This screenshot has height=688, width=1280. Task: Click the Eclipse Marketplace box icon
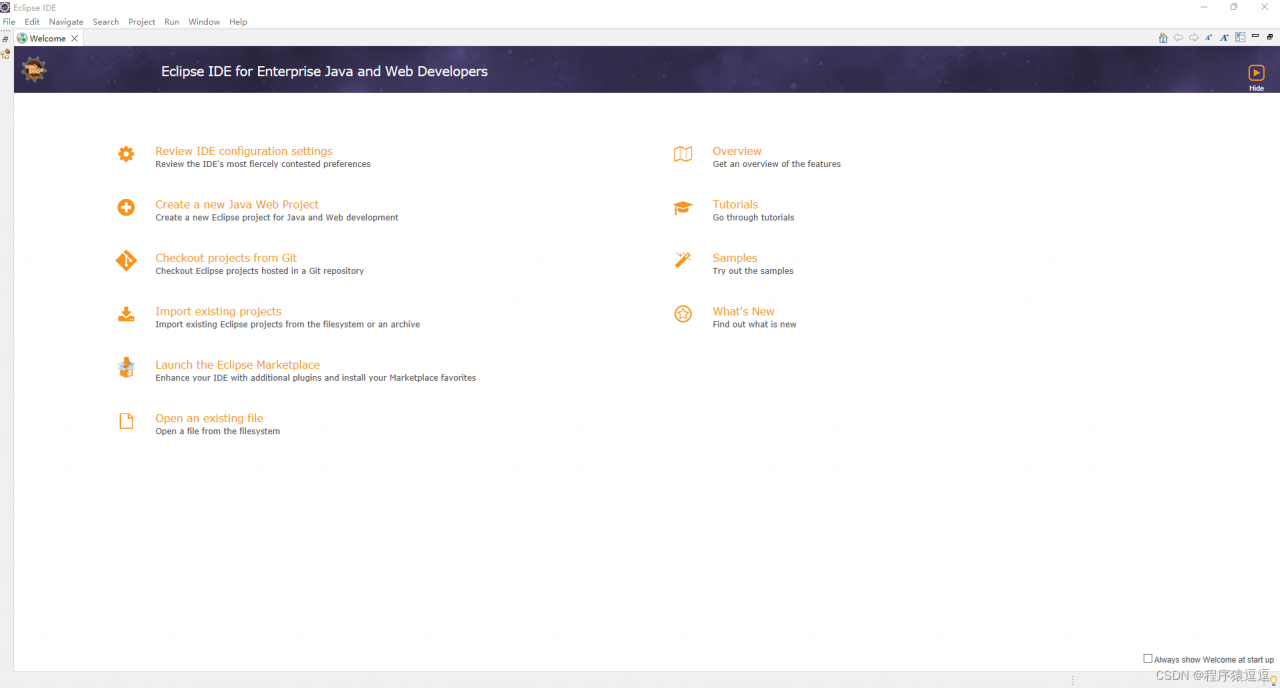pos(126,368)
